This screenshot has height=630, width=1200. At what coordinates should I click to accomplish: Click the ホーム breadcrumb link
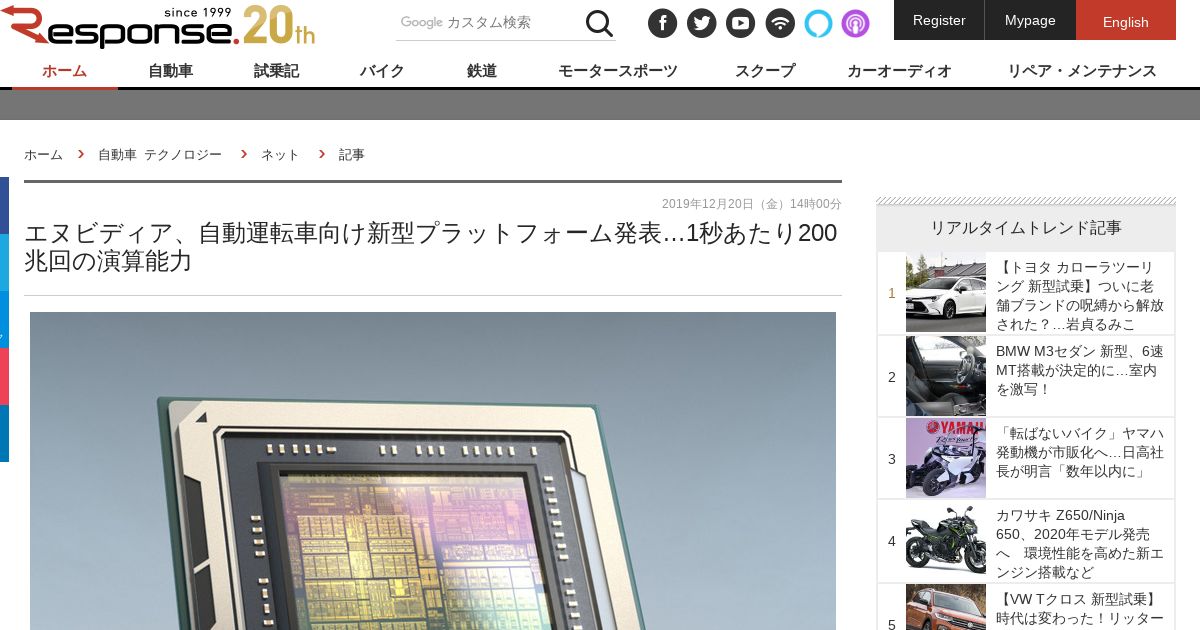click(43, 154)
